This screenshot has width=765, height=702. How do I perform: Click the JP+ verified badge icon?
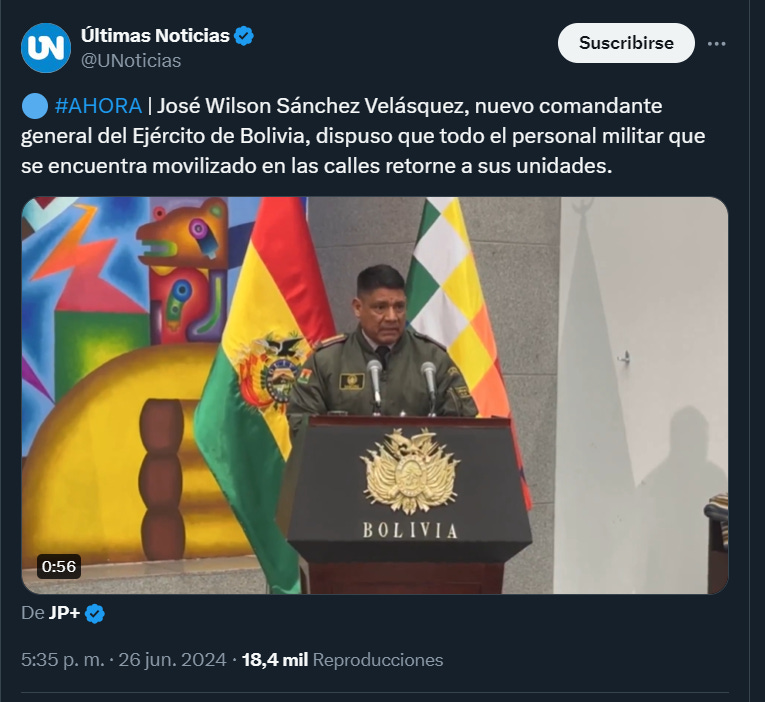(x=95, y=613)
